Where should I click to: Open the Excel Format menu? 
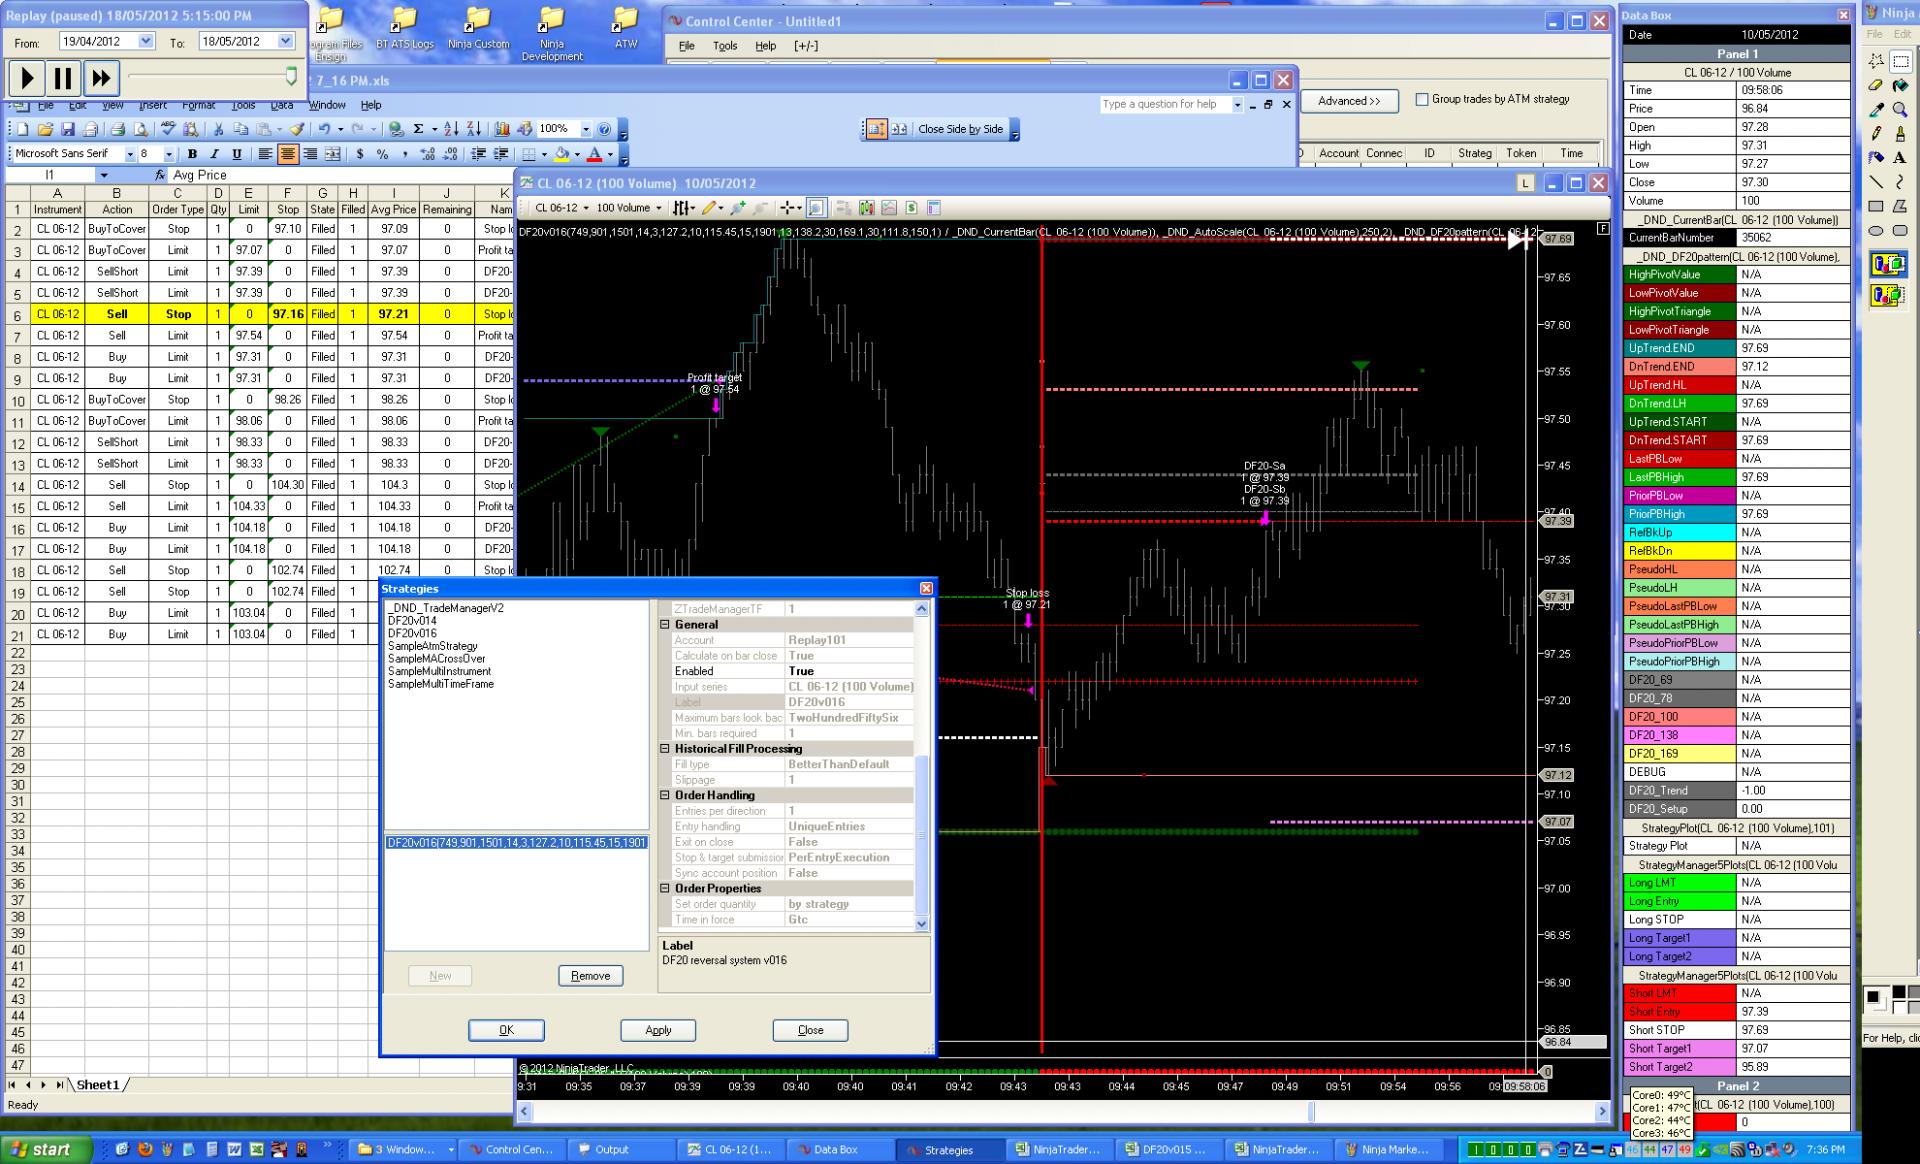point(198,105)
